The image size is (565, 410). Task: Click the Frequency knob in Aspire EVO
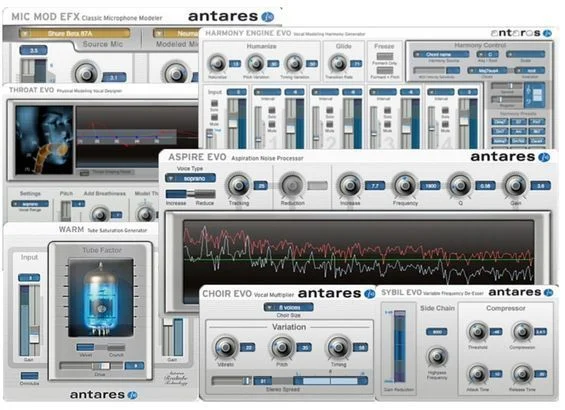(x=405, y=185)
